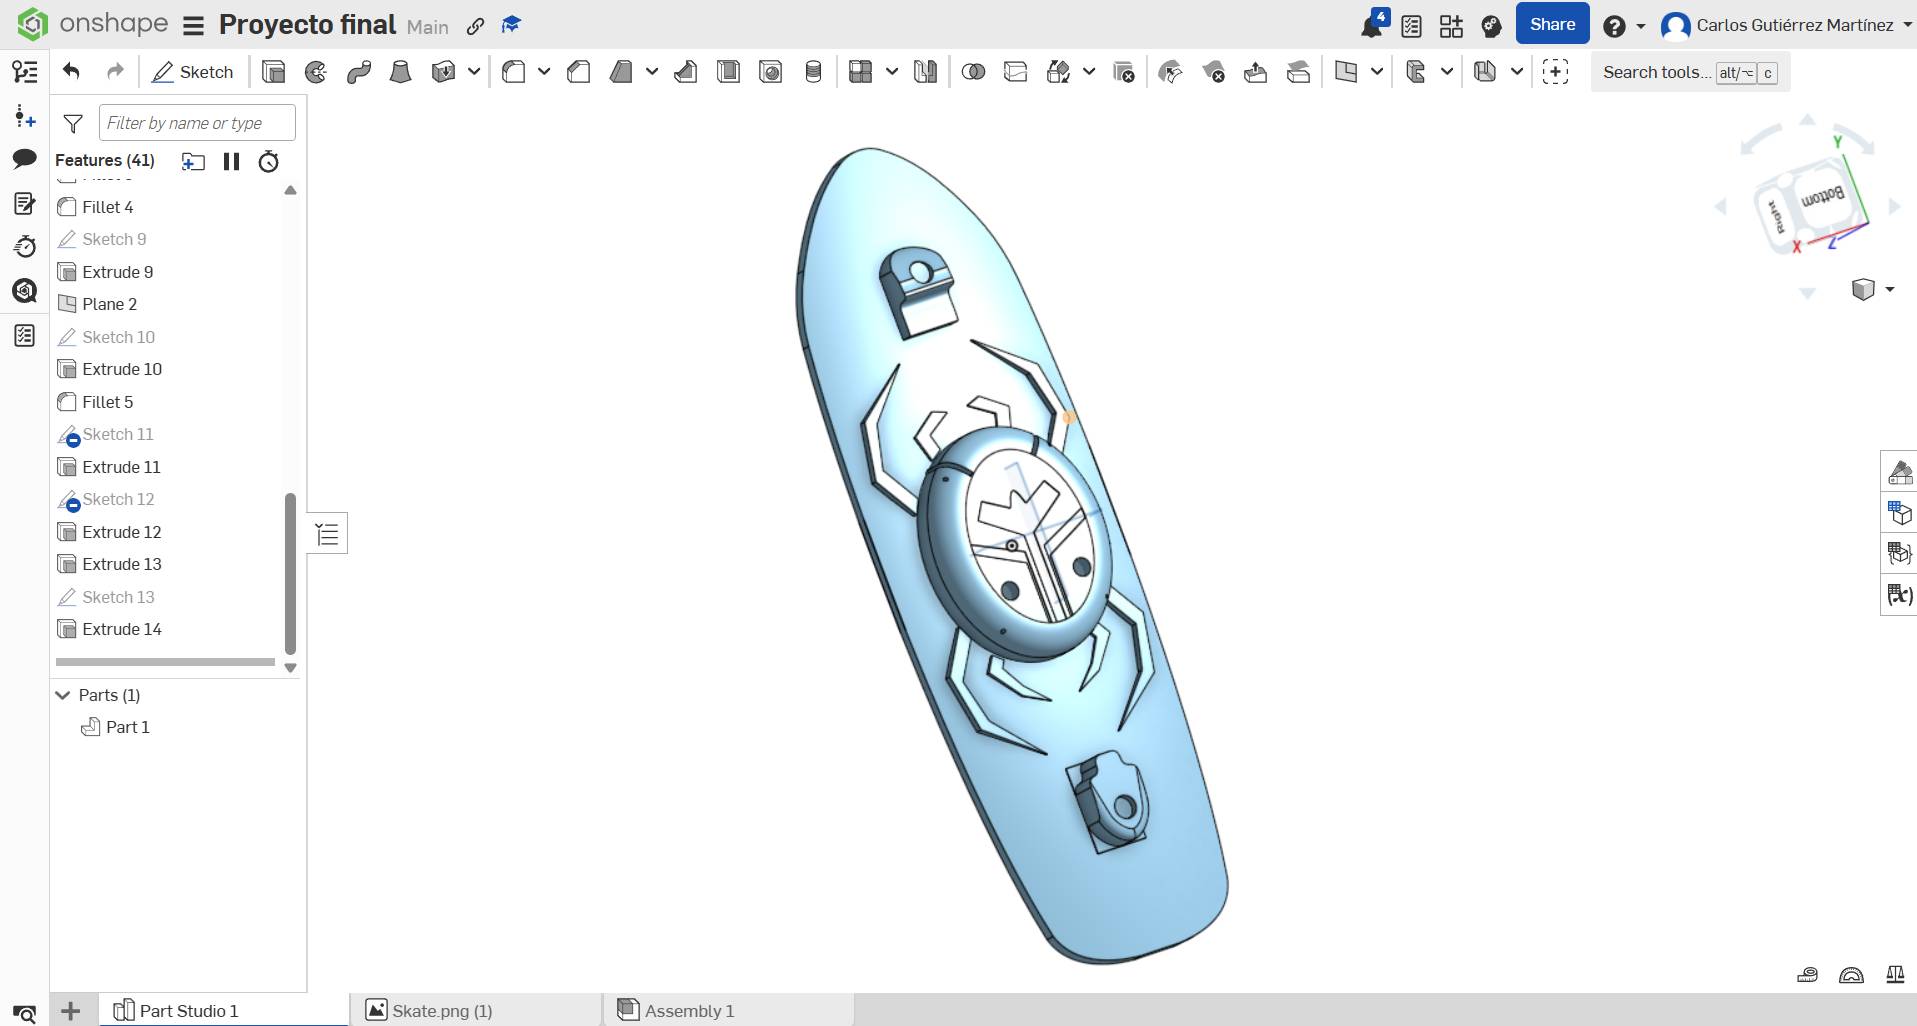Open the notifications bell icon
This screenshot has width=1917, height=1026.
point(1372,24)
